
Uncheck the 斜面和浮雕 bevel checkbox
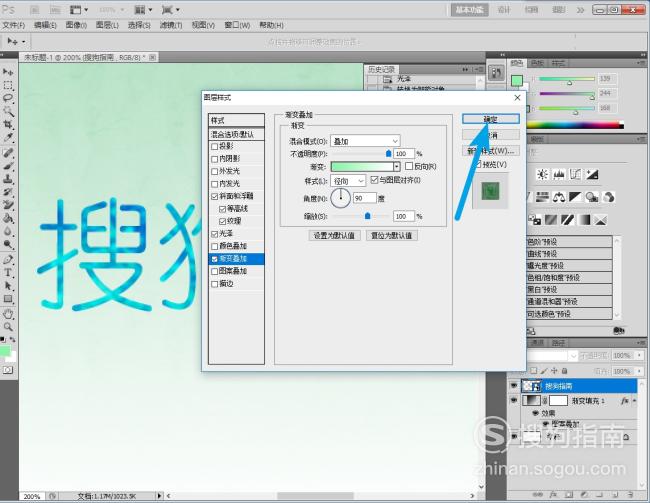pos(214,196)
